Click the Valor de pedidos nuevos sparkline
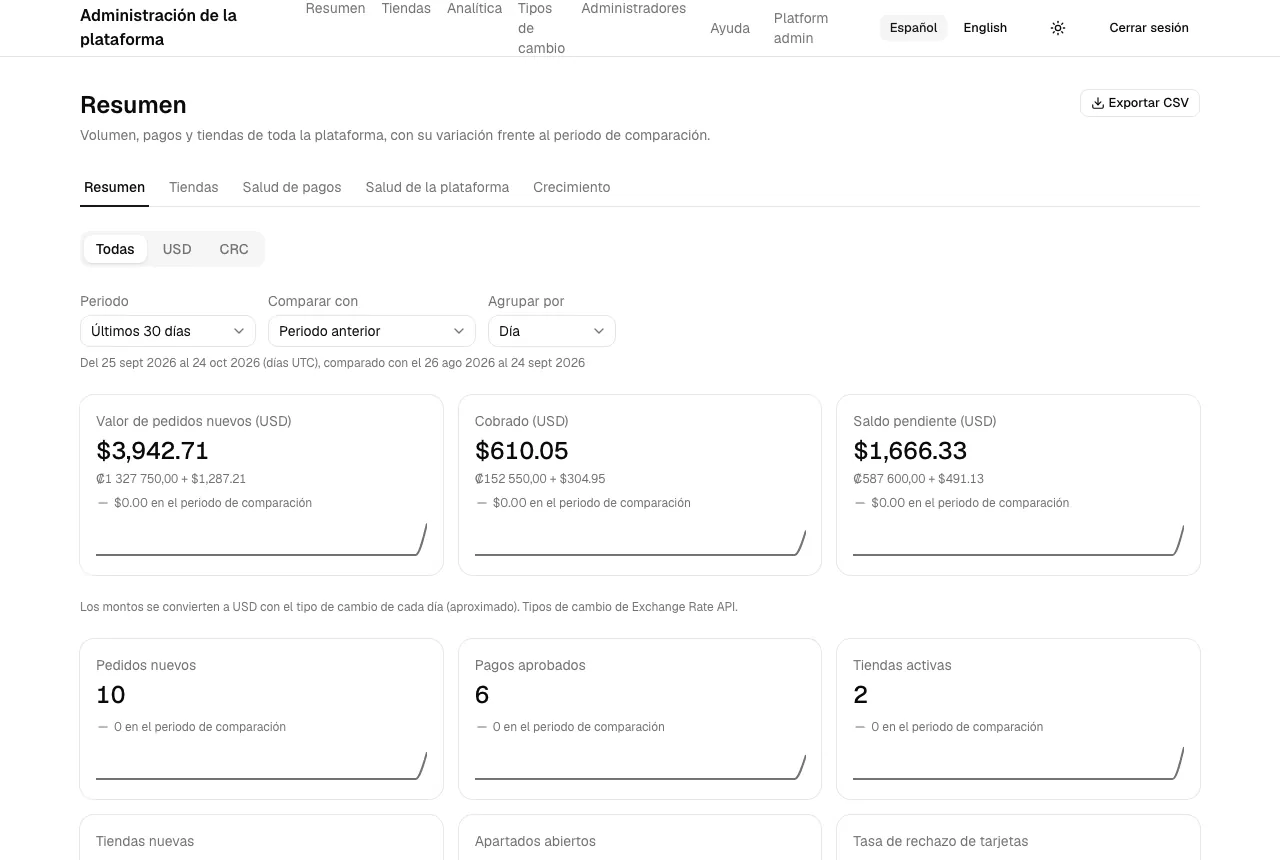This screenshot has width=1280, height=860. click(261, 540)
